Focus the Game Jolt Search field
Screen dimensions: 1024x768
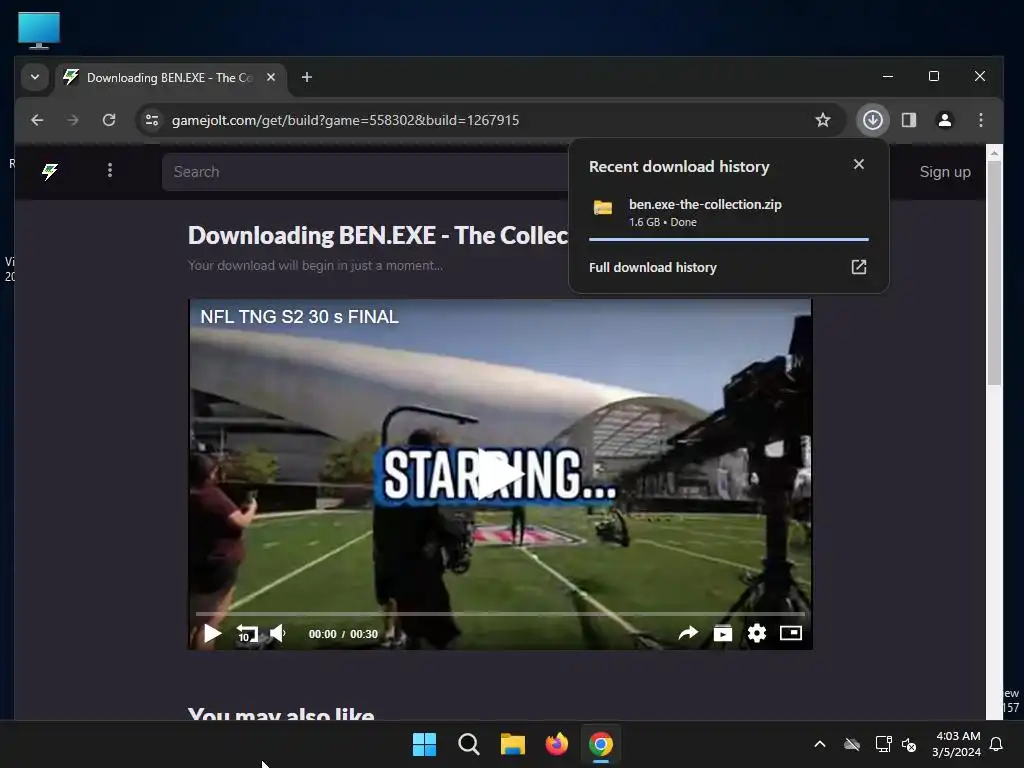(x=366, y=172)
